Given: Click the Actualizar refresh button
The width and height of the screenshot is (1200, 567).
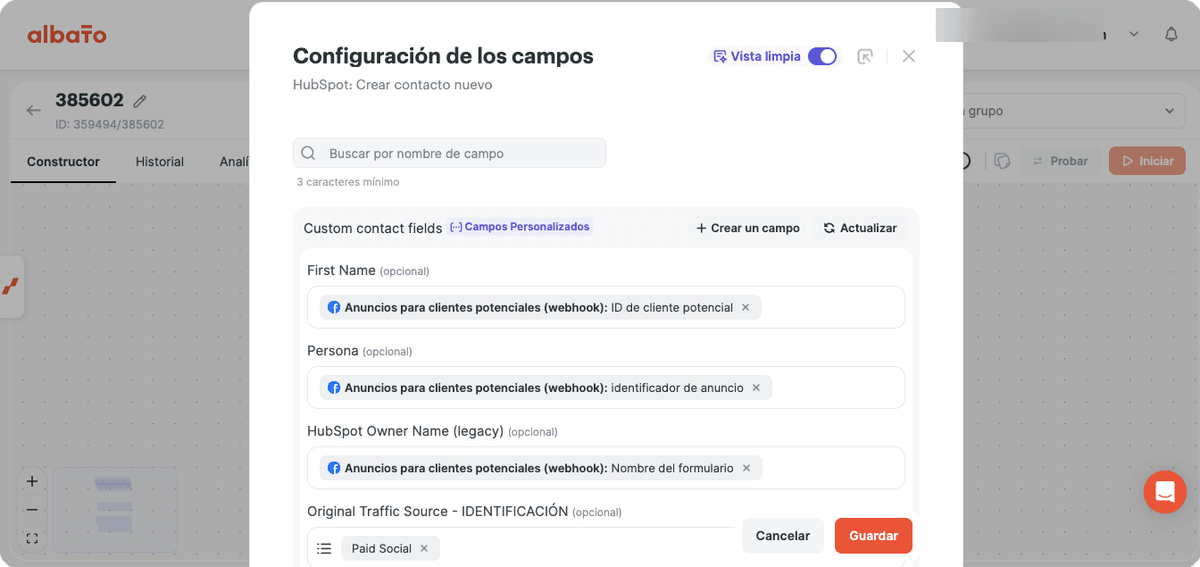Looking at the screenshot, I should (x=860, y=228).
